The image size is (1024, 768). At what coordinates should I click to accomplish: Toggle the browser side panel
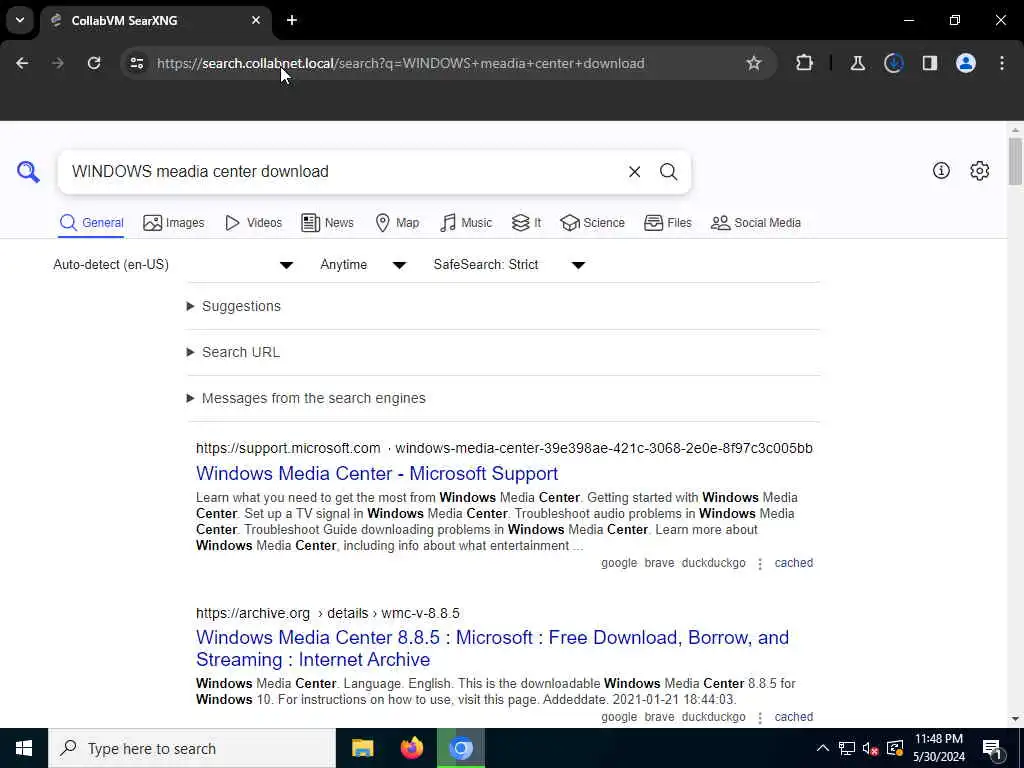[929, 63]
